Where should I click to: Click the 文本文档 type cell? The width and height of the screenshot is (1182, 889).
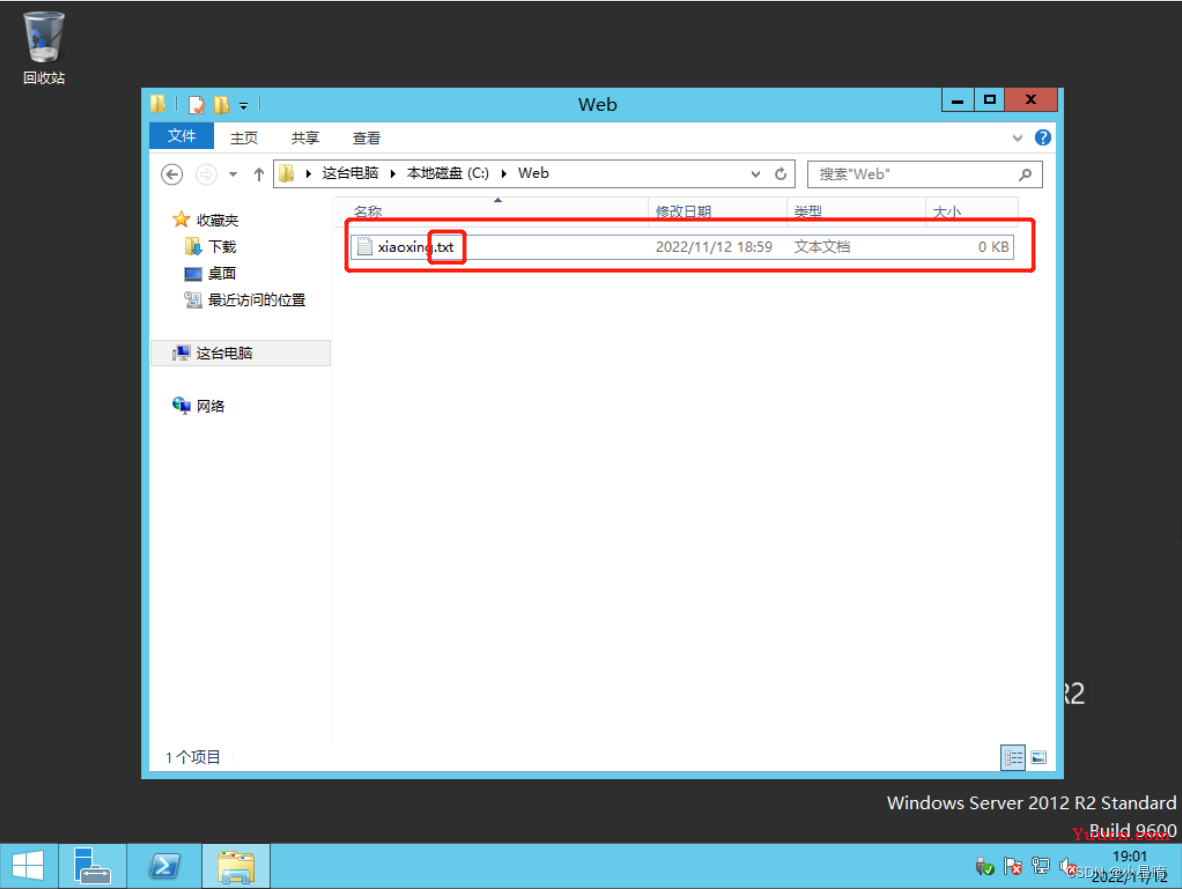coord(822,247)
